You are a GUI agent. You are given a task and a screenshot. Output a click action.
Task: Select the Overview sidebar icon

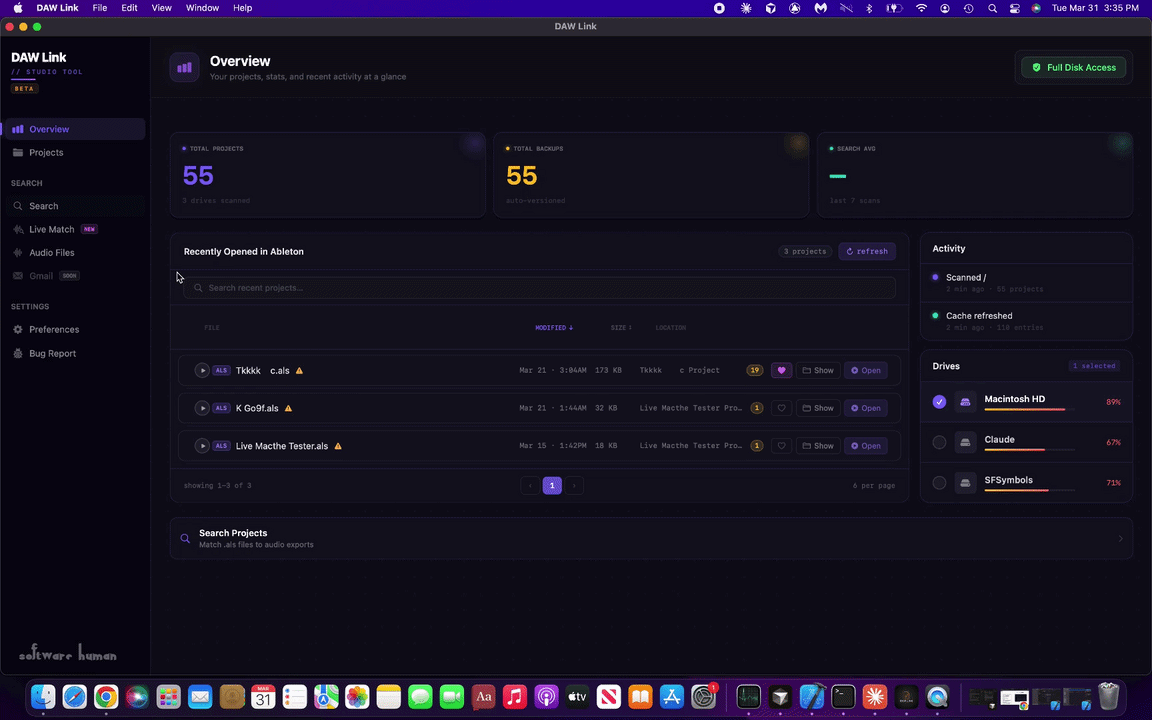click(x=18, y=129)
